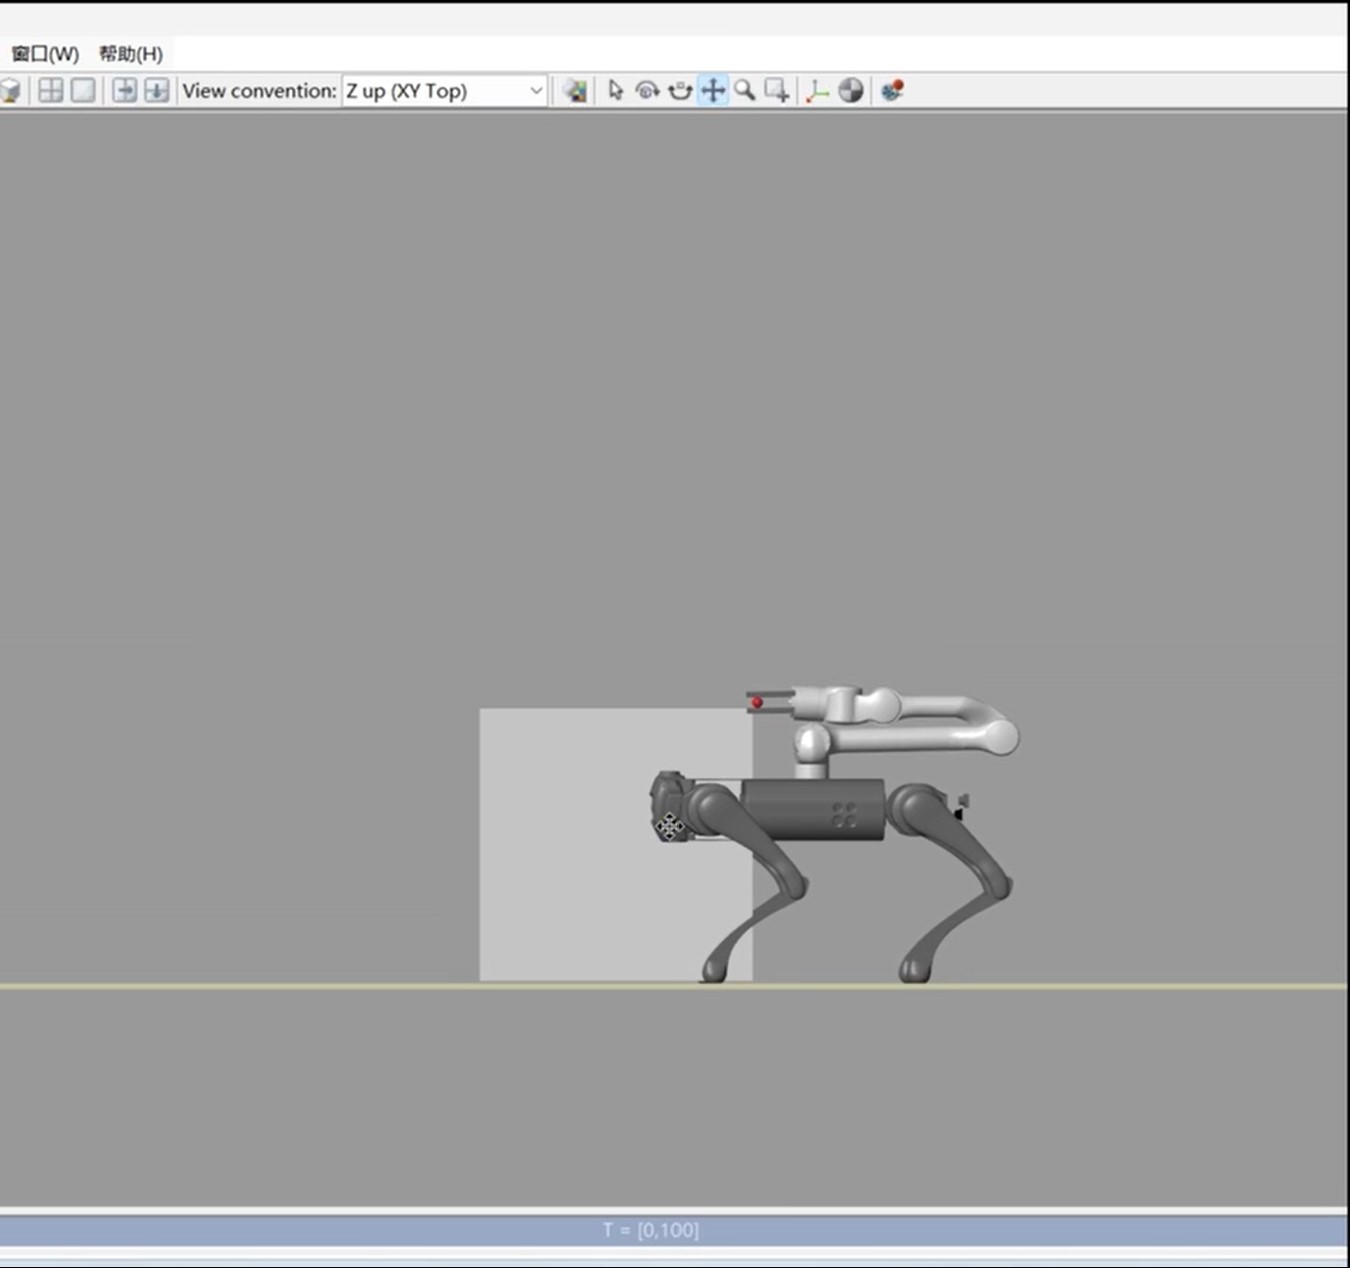The image size is (1350, 1268).
Task: Switch to four-pane split view layout
Action: click(x=50, y=91)
